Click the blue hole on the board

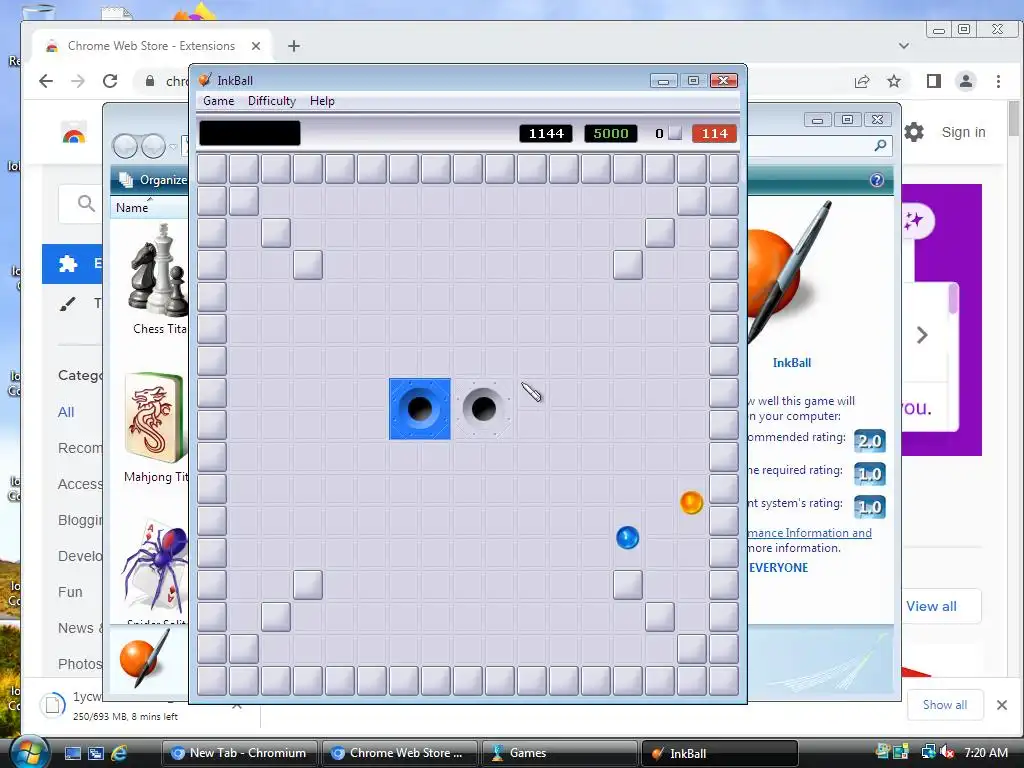coord(419,409)
